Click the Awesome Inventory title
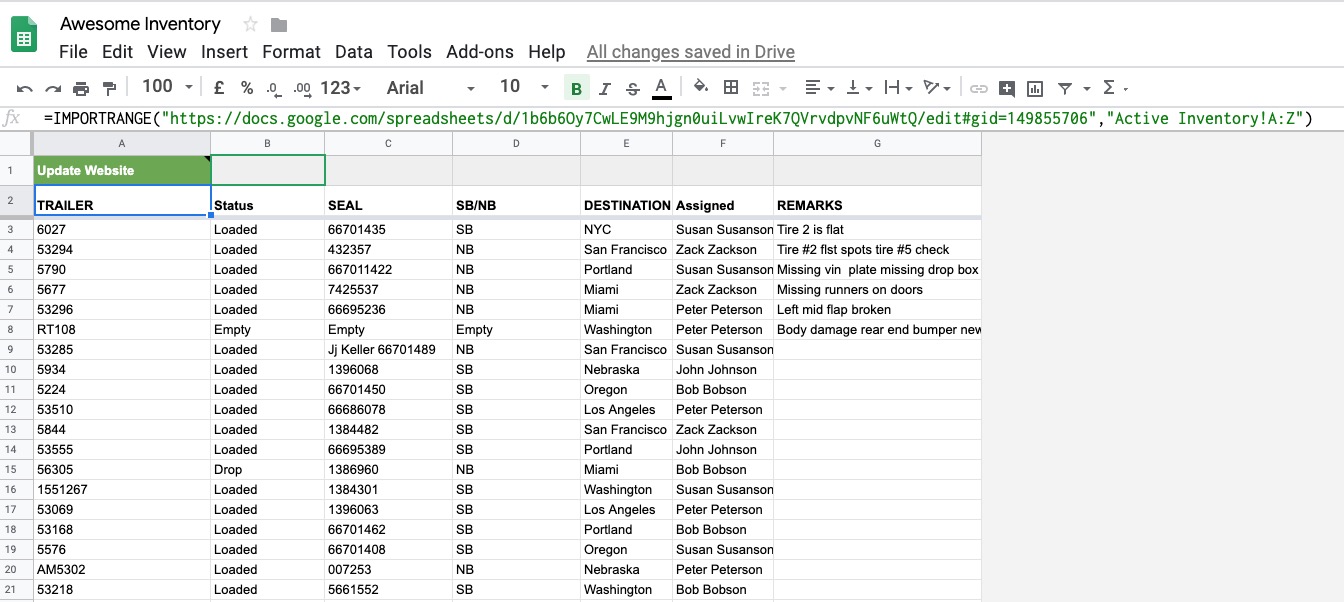The height and width of the screenshot is (602, 1344). (140, 24)
